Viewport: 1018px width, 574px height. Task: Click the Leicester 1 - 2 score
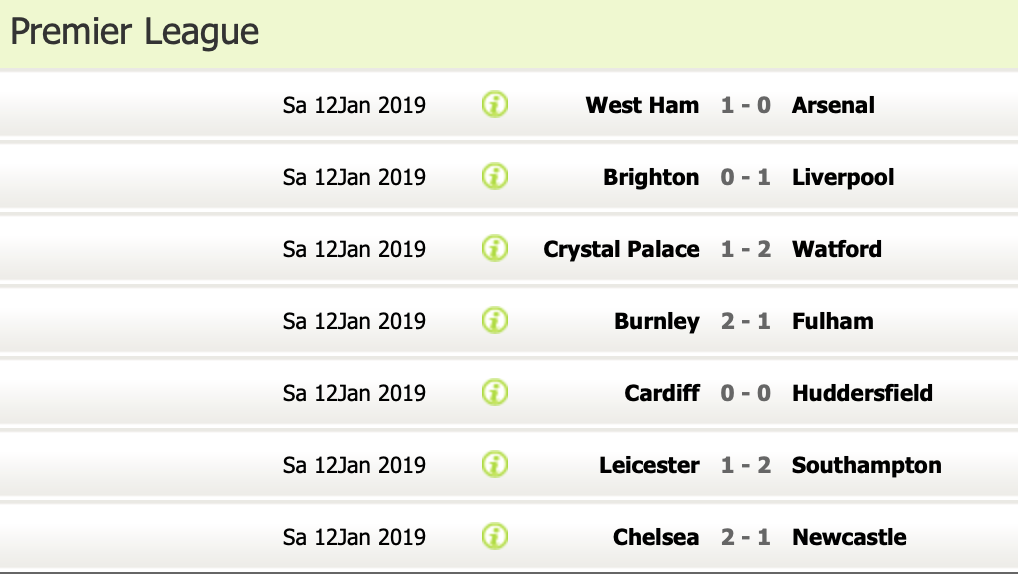pyautogui.click(x=746, y=465)
